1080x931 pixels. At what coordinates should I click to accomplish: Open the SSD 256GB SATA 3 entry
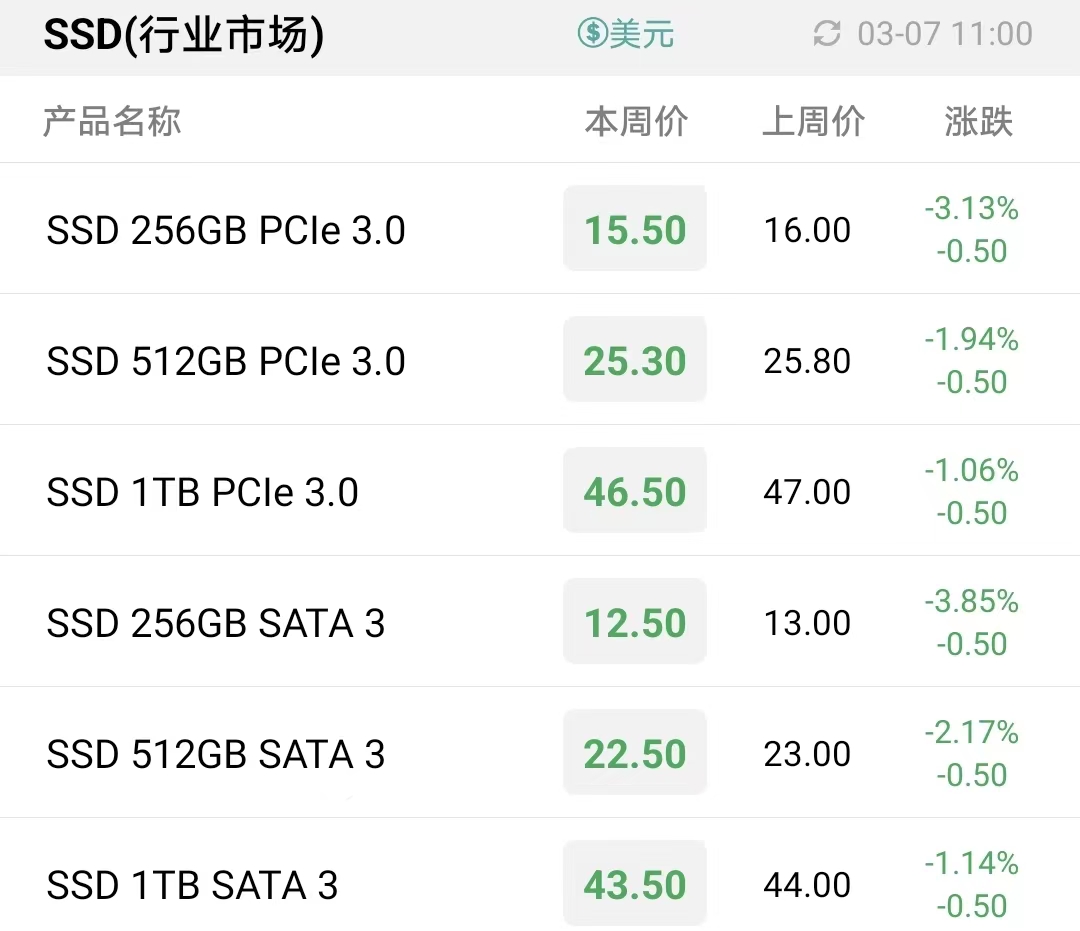point(540,622)
